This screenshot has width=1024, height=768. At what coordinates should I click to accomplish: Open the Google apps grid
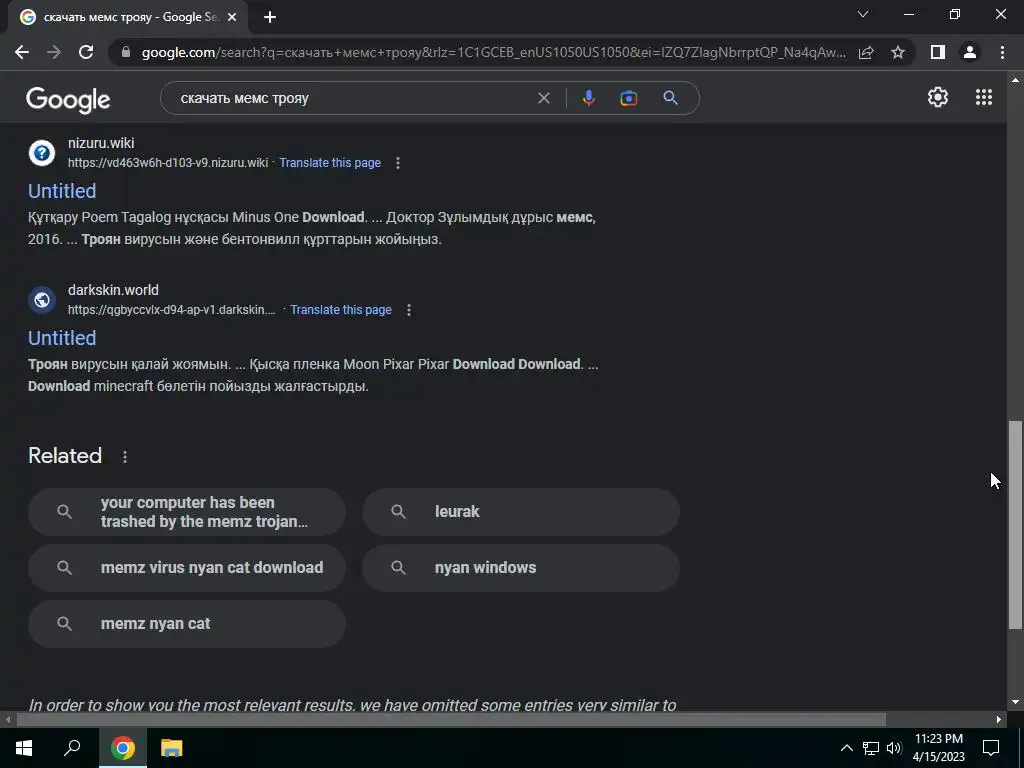984,97
